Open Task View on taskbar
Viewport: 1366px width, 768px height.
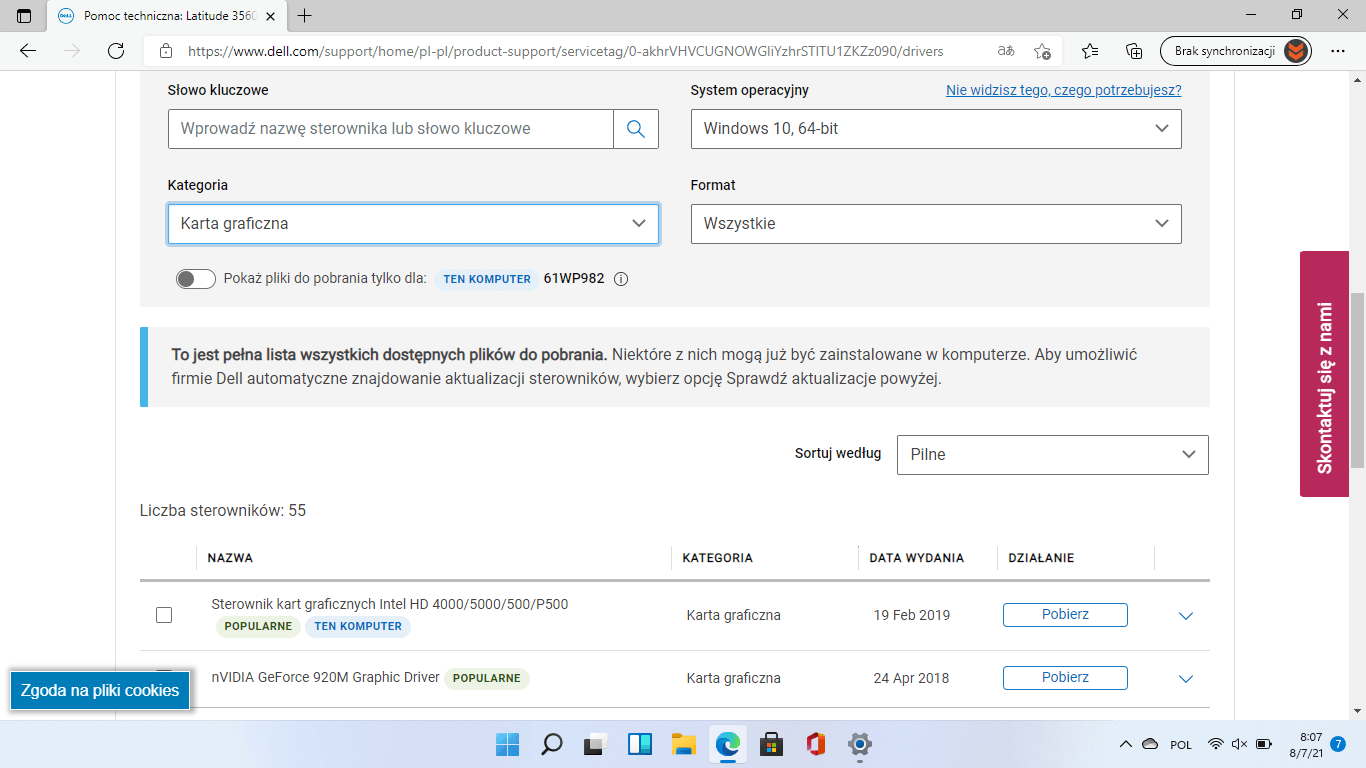596,744
